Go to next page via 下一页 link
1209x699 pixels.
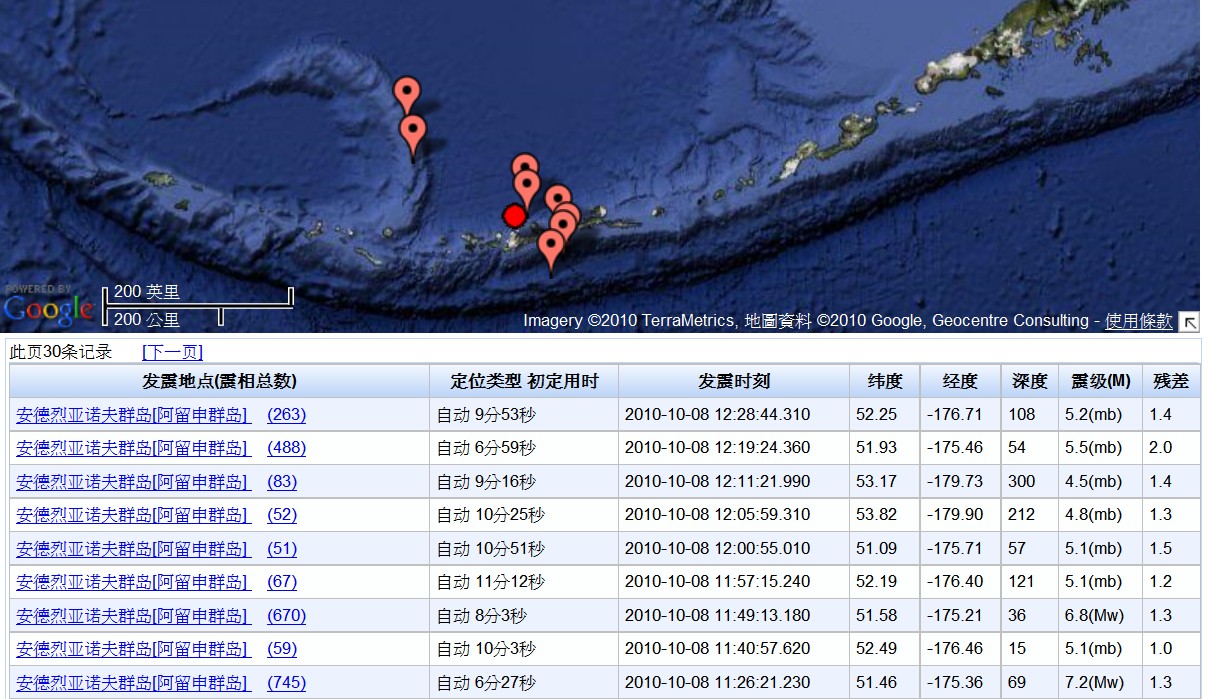[172, 352]
